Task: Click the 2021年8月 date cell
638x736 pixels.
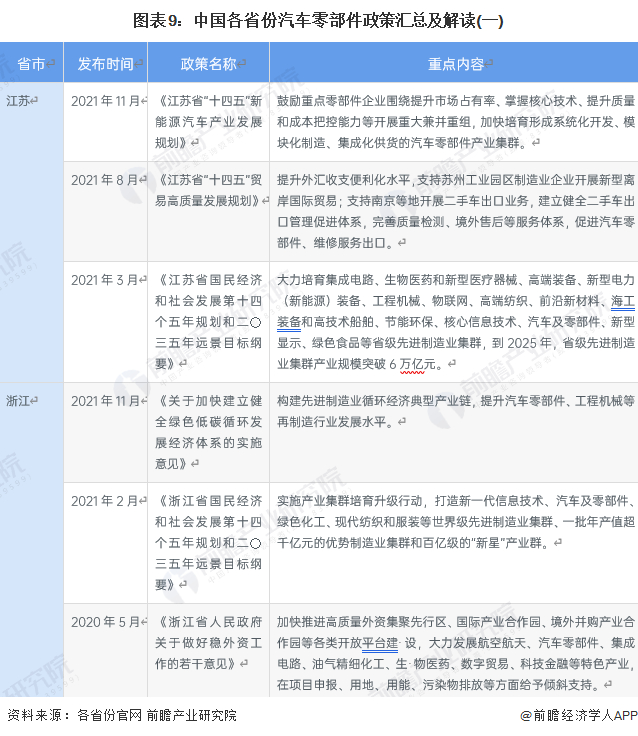Action: coord(105,180)
